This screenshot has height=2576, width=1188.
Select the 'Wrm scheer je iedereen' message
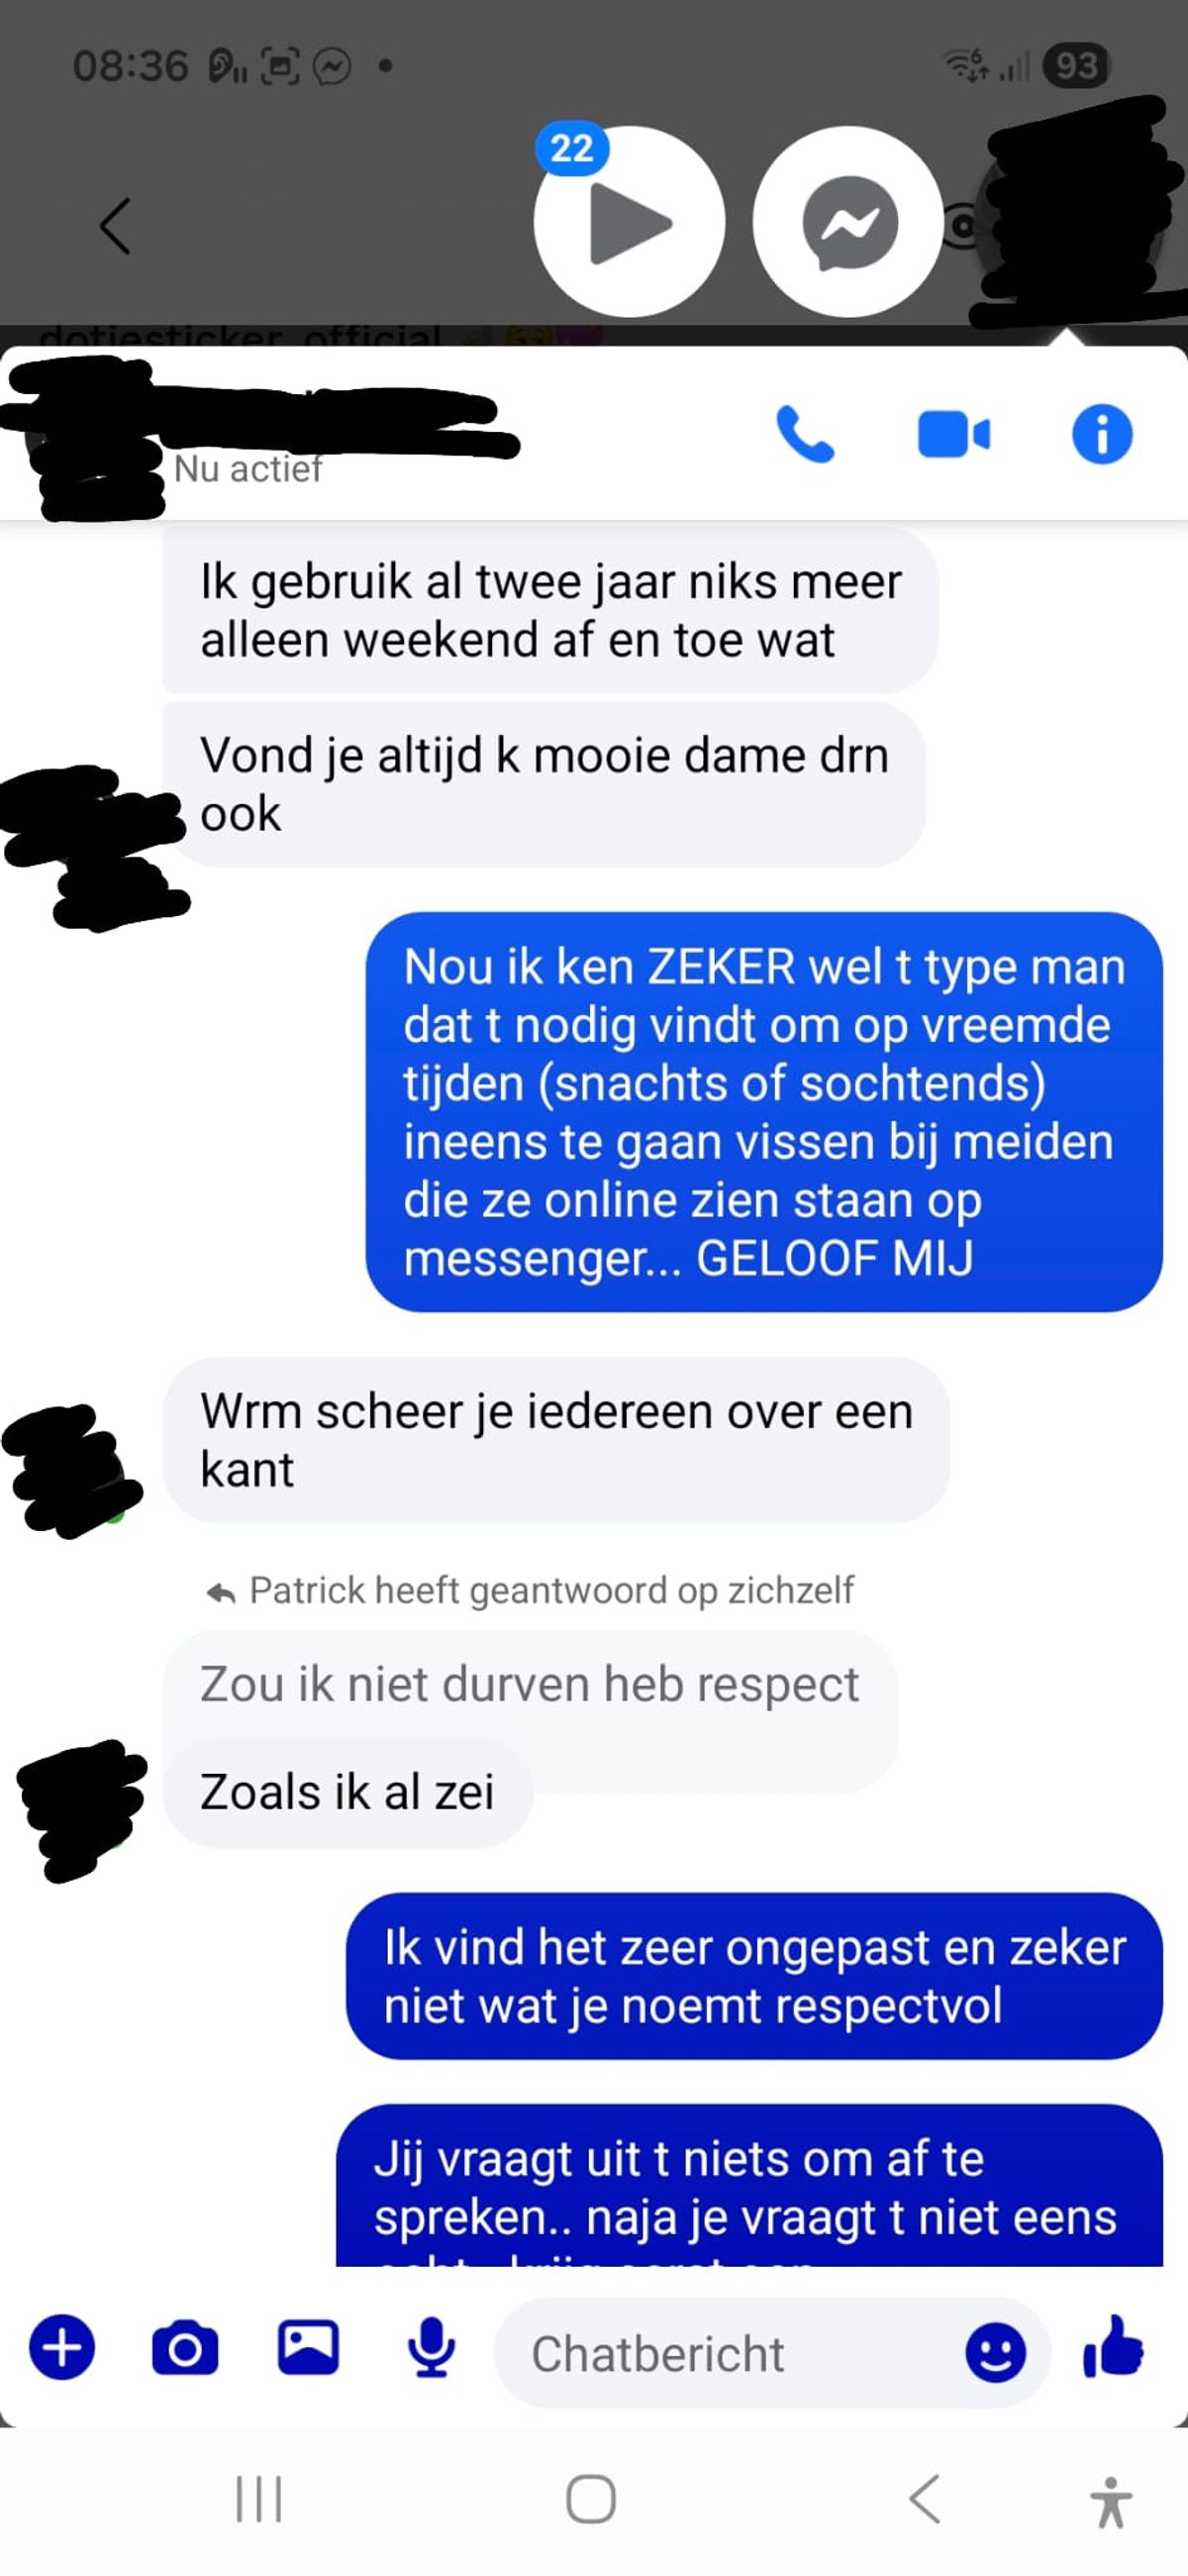[x=556, y=1440]
